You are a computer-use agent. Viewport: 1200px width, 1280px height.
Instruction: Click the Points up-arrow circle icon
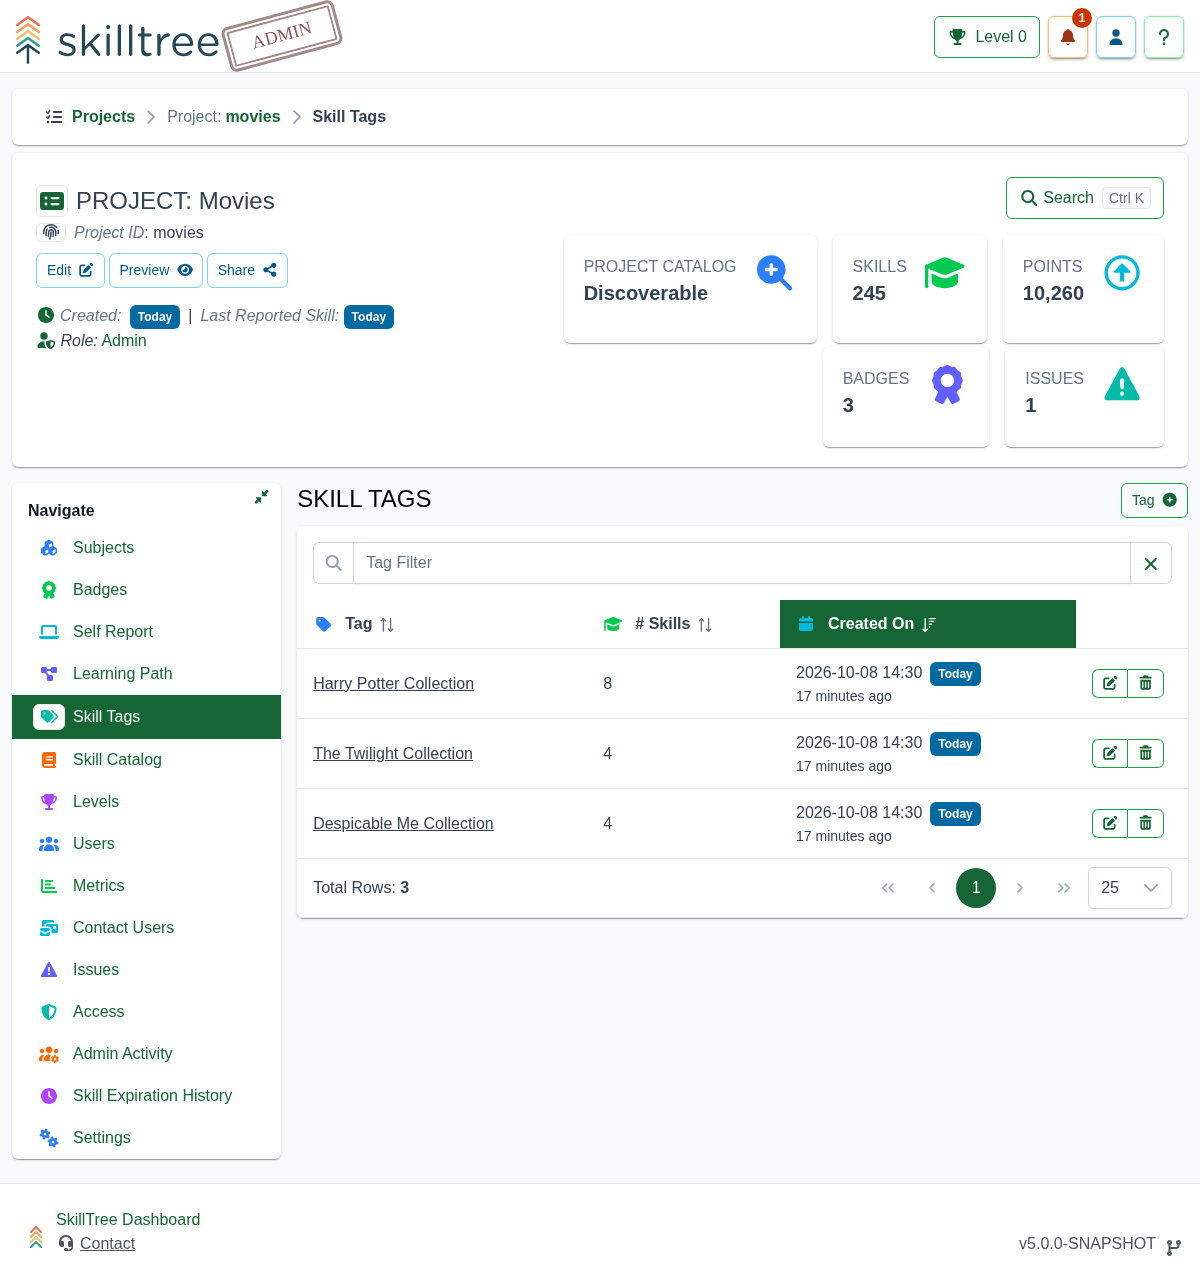(1122, 272)
